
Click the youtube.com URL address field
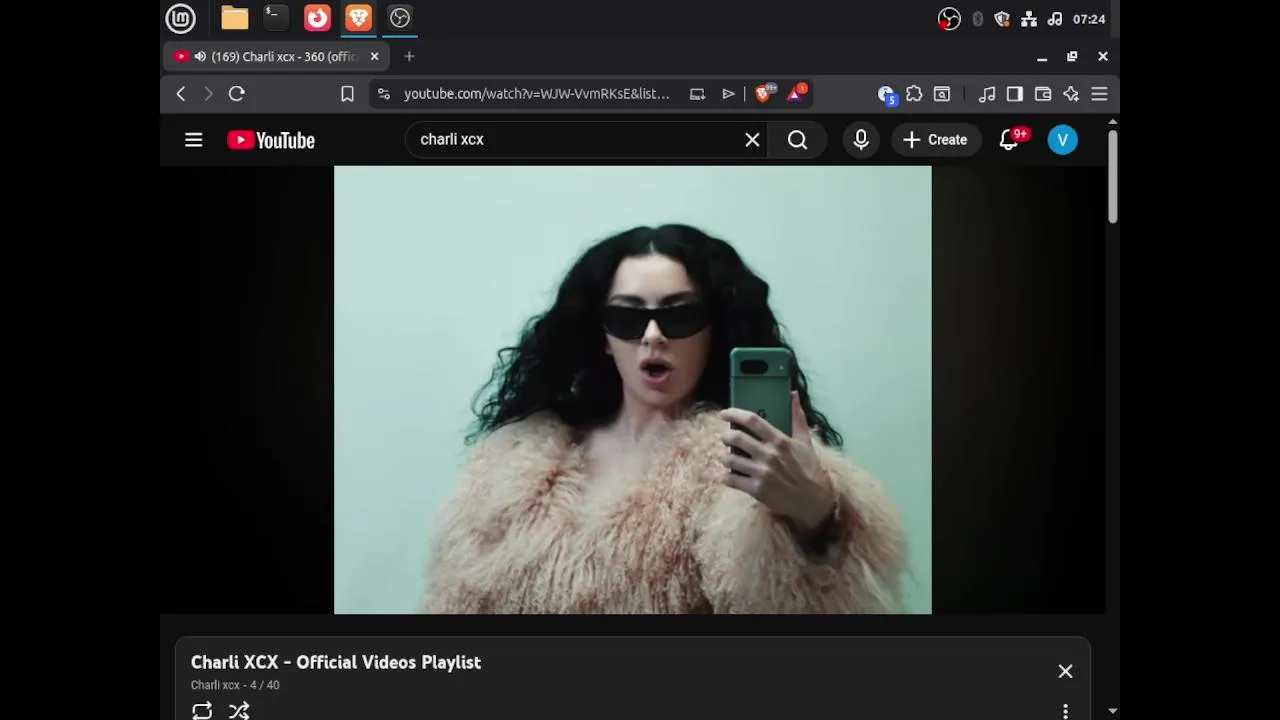click(537, 94)
